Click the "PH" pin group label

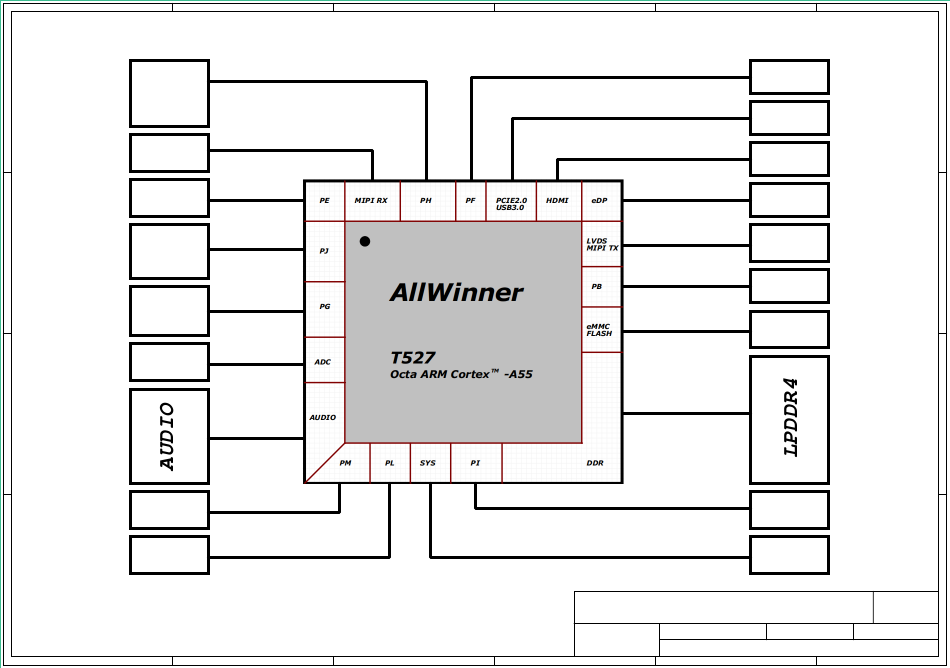[x=426, y=200]
